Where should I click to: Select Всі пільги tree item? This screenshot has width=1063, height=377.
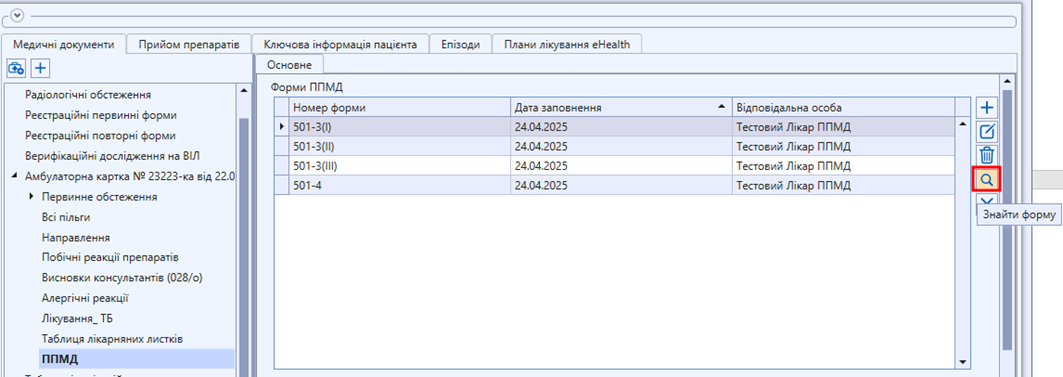click(x=66, y=218)
